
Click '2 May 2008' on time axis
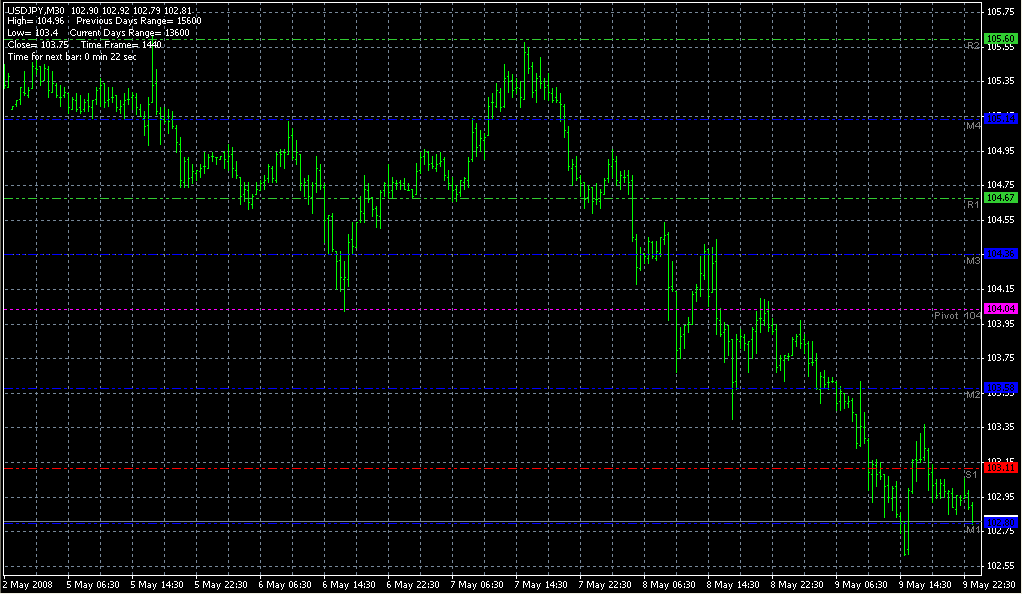28,585
